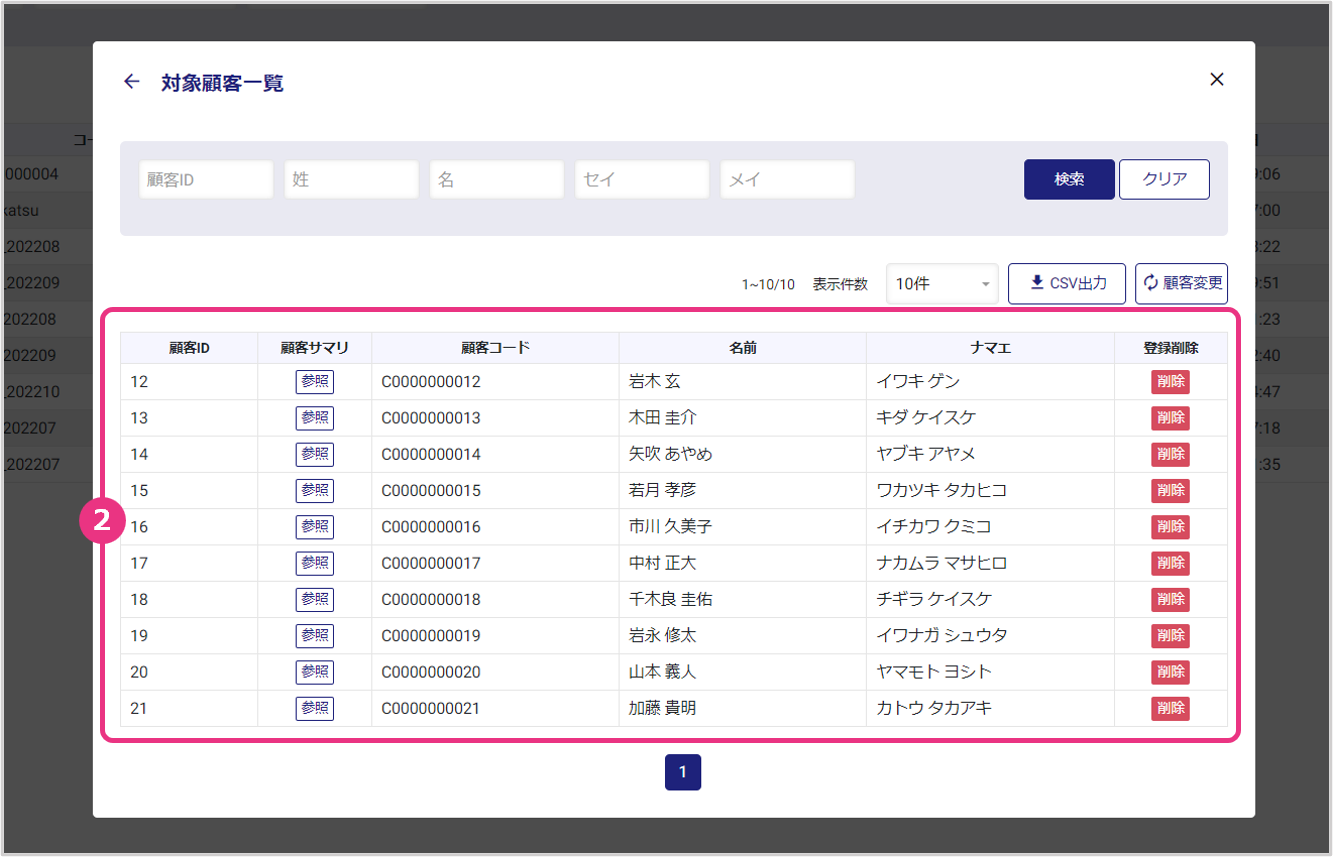Click the 検索 search button

(1069, 180)
